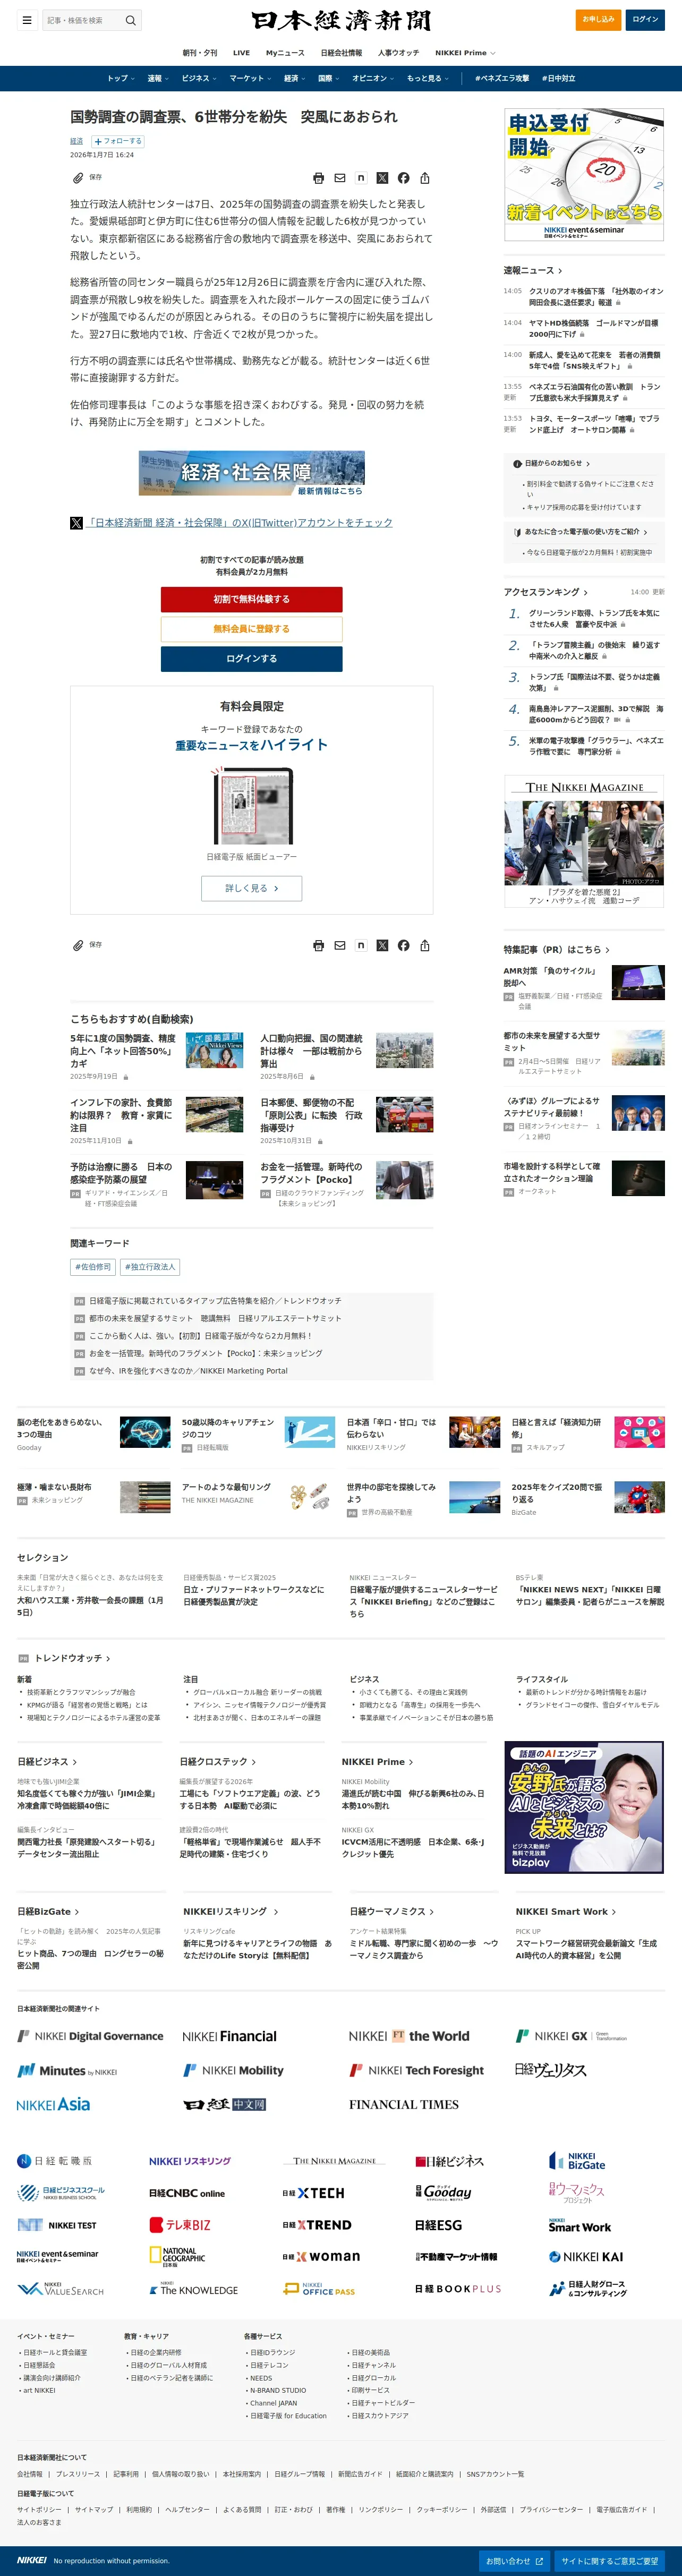Expand the オピニオン navigation dropdown
Viewport: 682px width, 2576px height.
373,78
